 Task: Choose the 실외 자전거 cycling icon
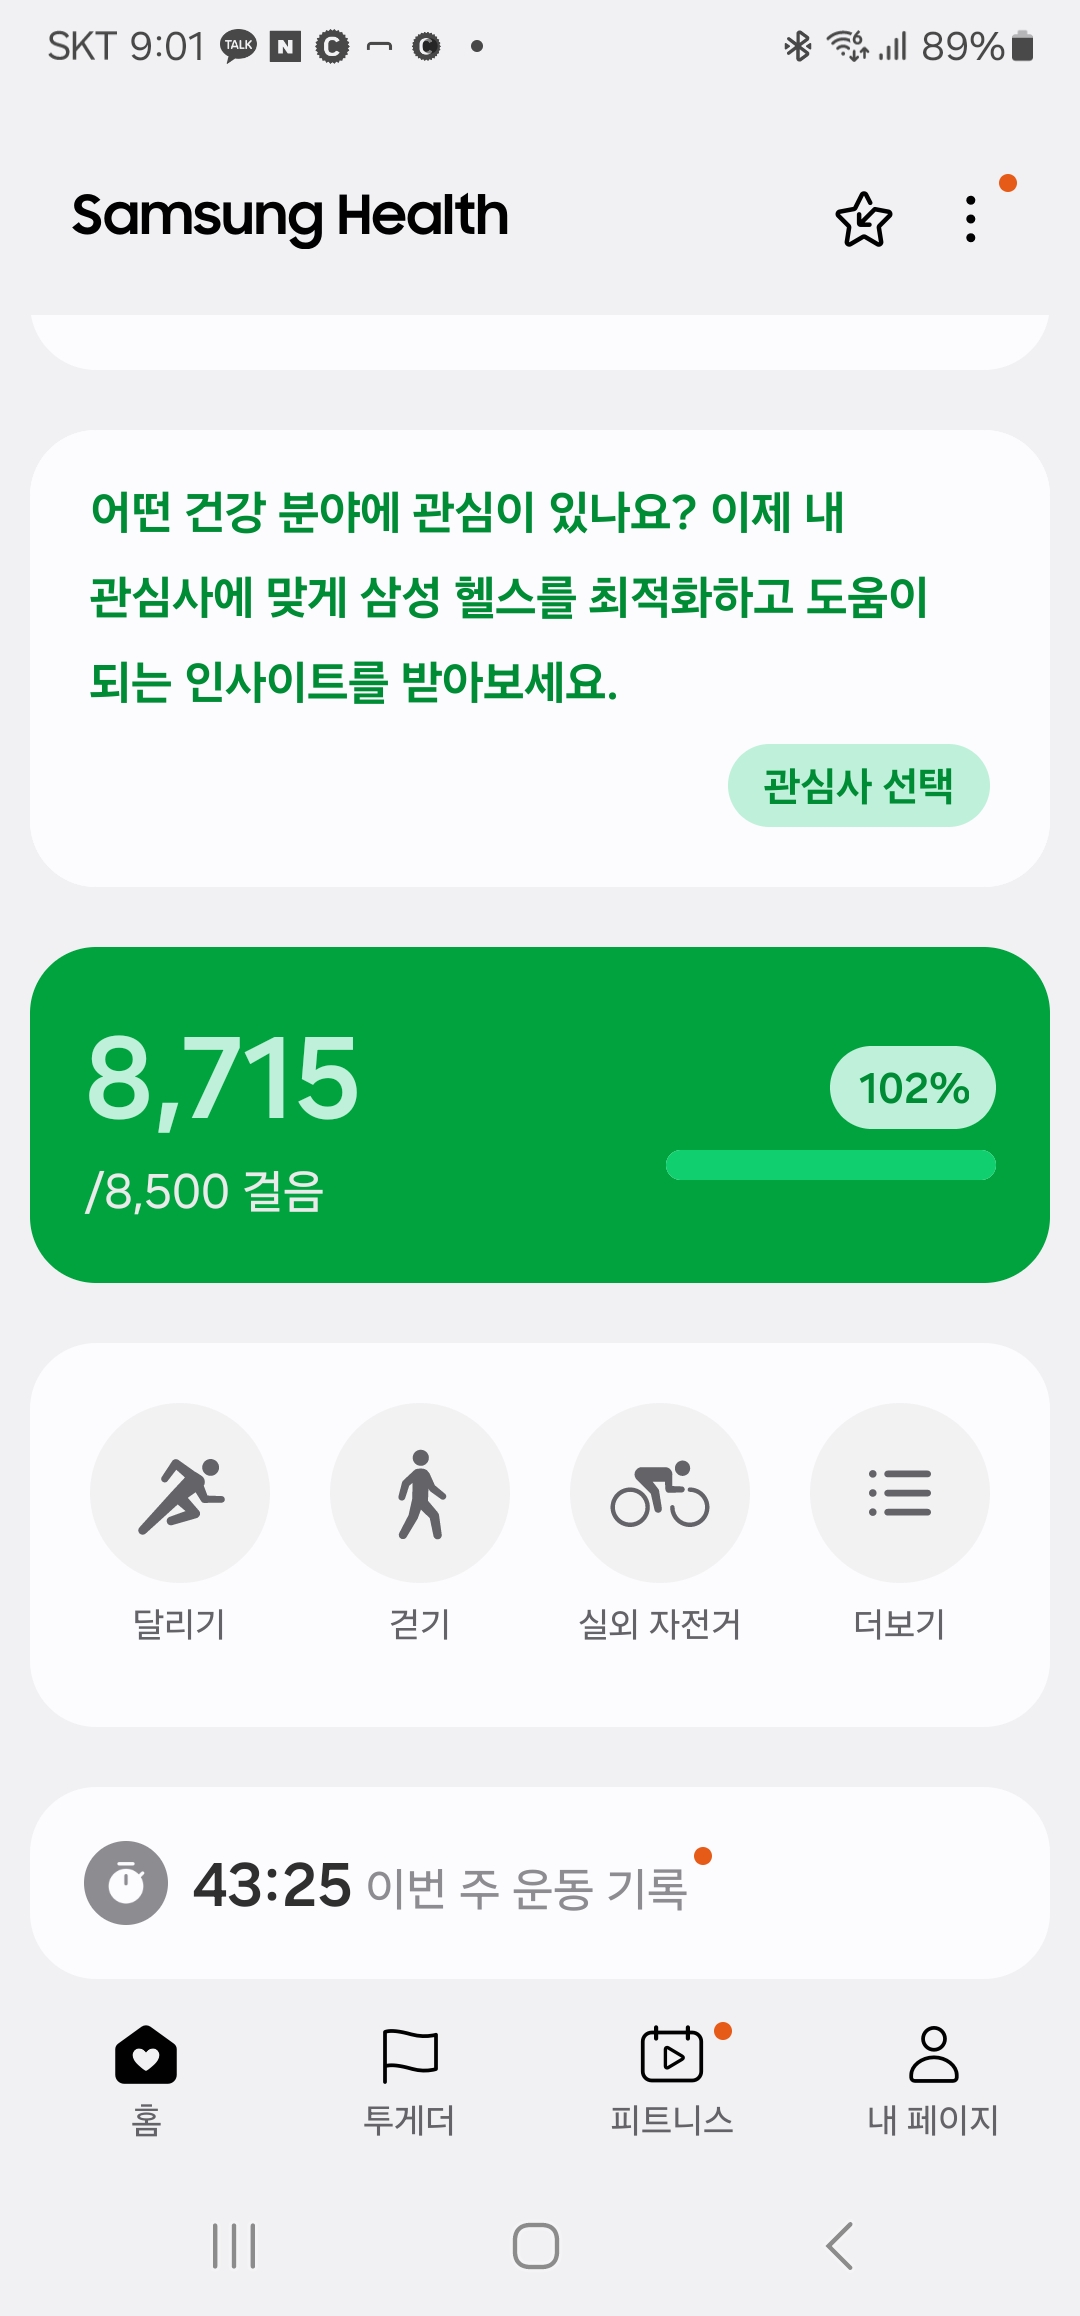[x=660, y=1493]
